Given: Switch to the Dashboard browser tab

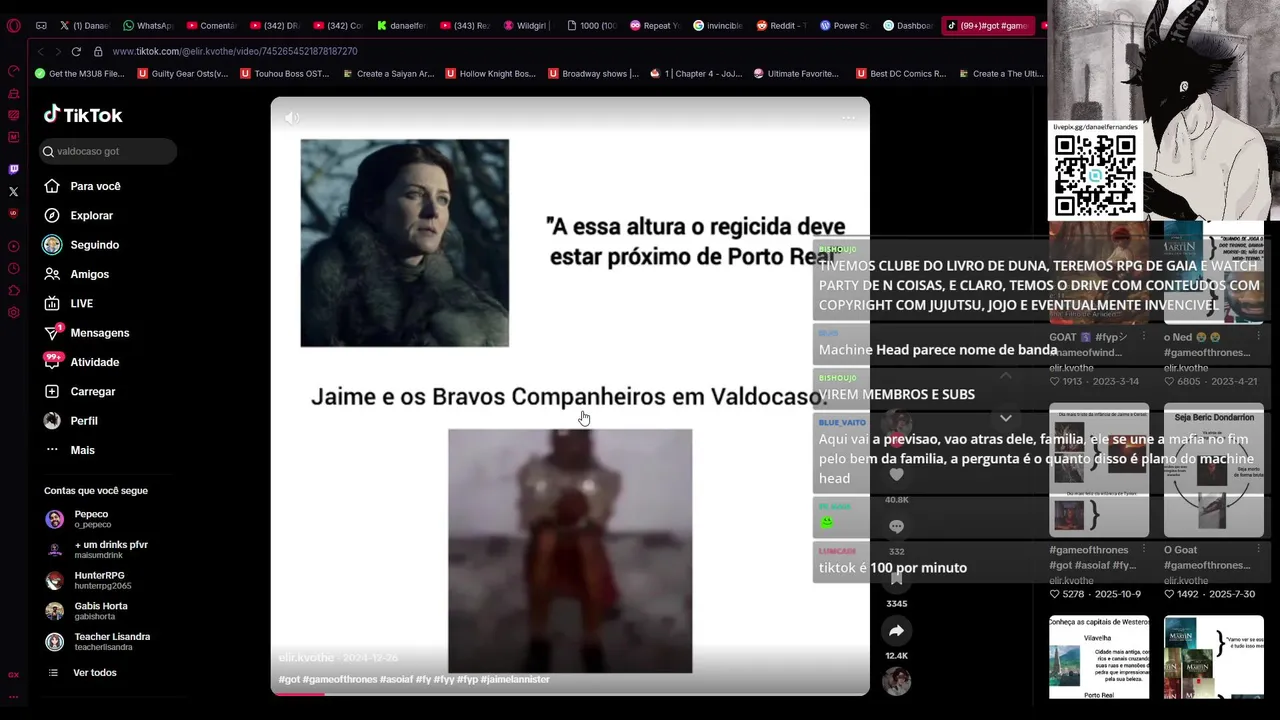Looking at the screenshot, I should coord(907,26).
